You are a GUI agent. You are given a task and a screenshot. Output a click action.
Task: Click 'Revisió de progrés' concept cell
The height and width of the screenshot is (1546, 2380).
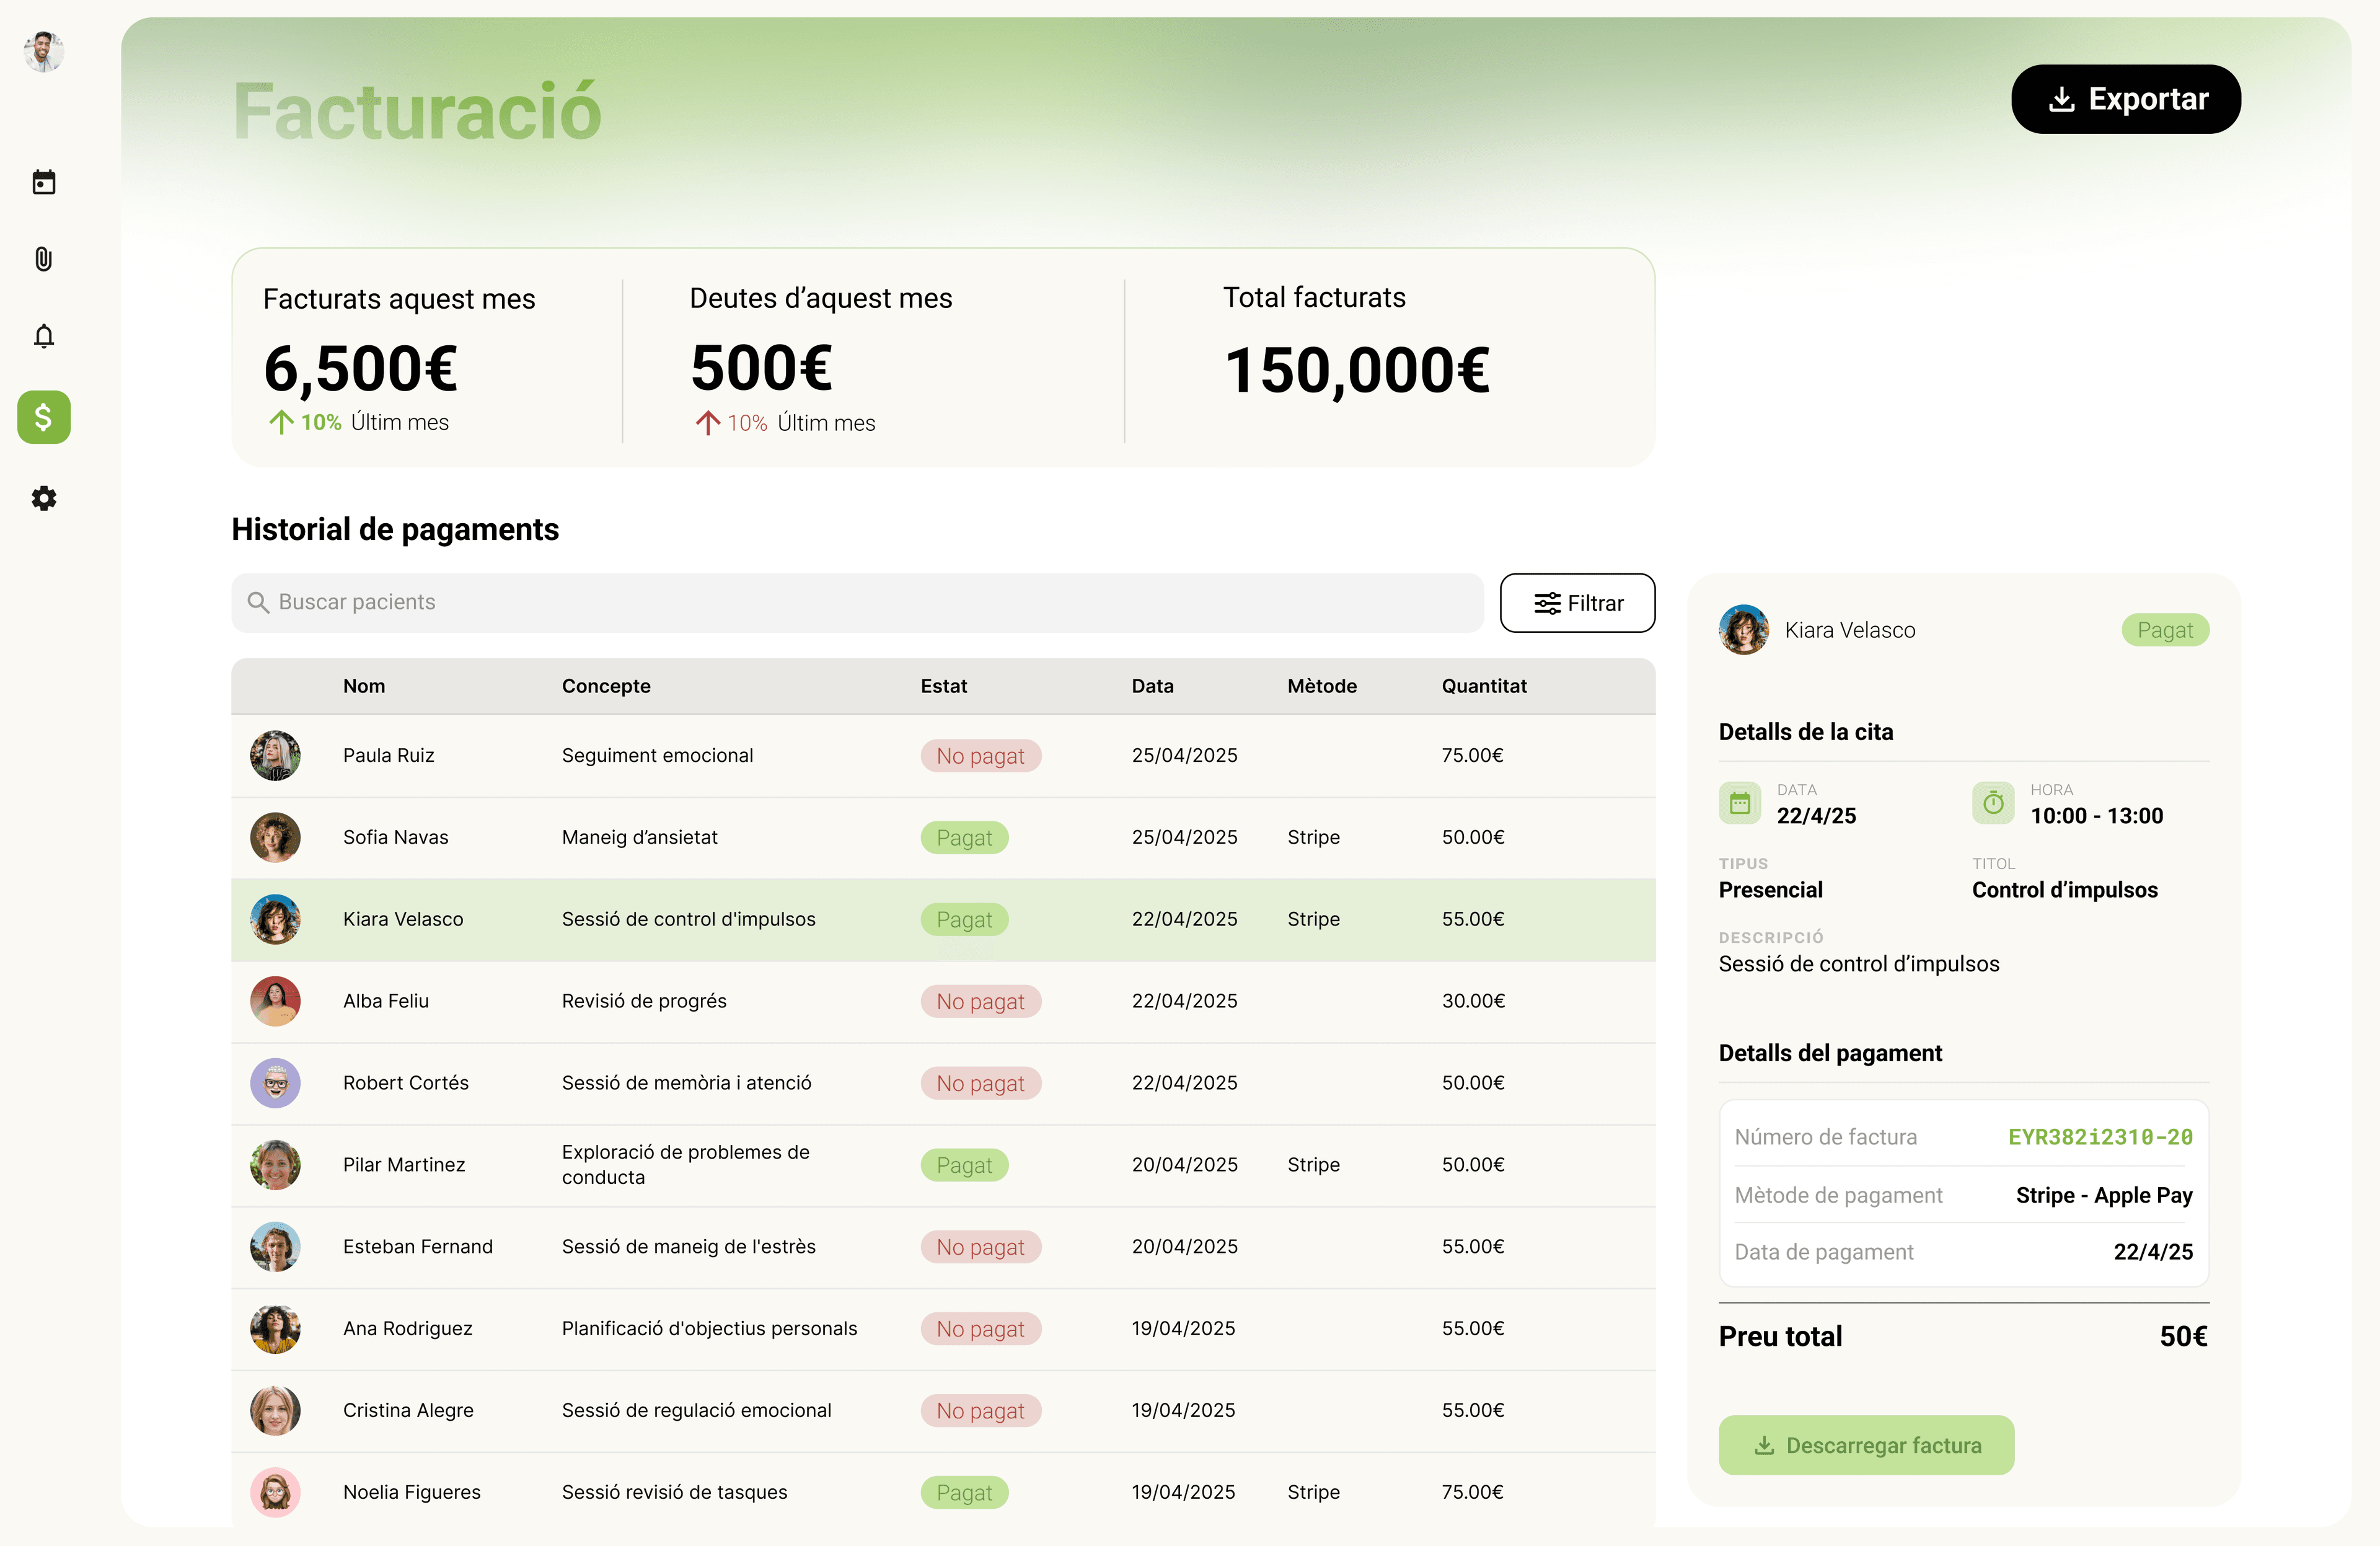pyautogui.click(x=644, y=1001)
